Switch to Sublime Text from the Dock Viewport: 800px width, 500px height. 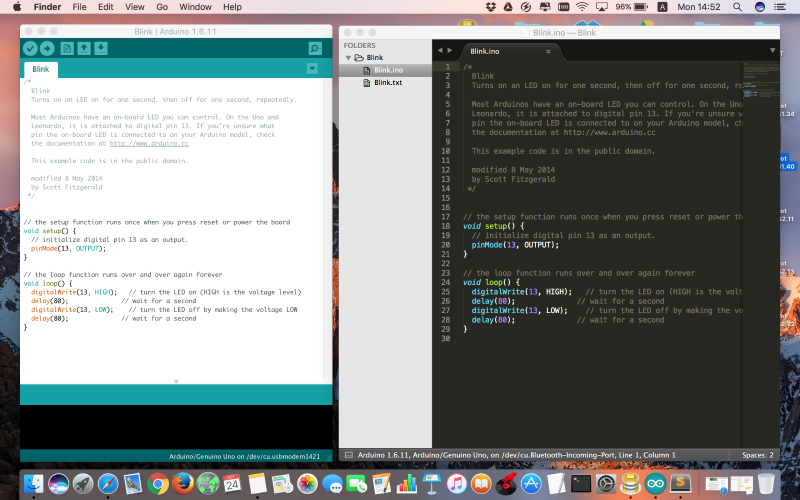tap(681, 483)
